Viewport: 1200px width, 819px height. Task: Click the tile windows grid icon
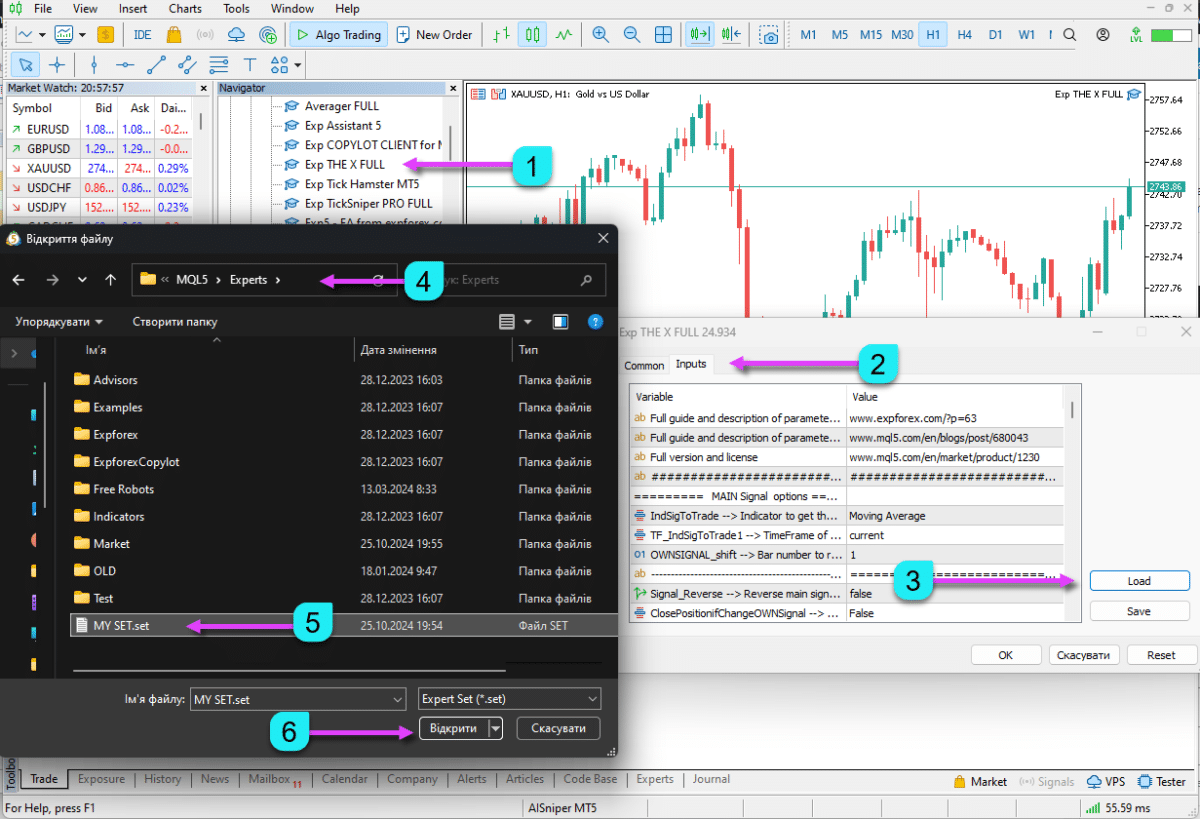click(x=663, y=35)
